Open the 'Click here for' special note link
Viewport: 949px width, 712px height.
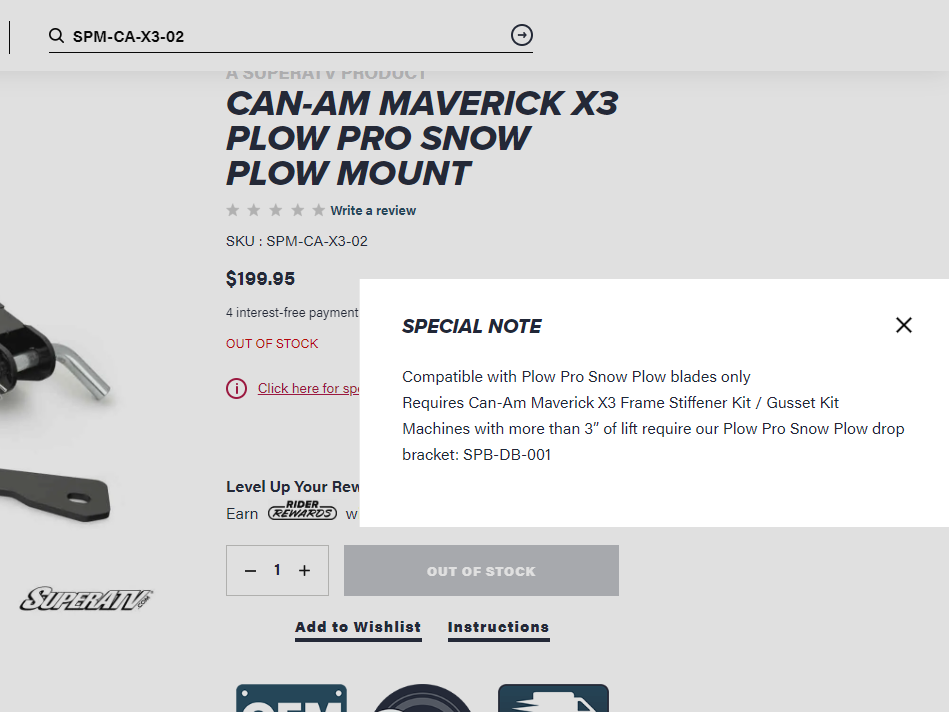pyautogui.click(x=308, y=388)
